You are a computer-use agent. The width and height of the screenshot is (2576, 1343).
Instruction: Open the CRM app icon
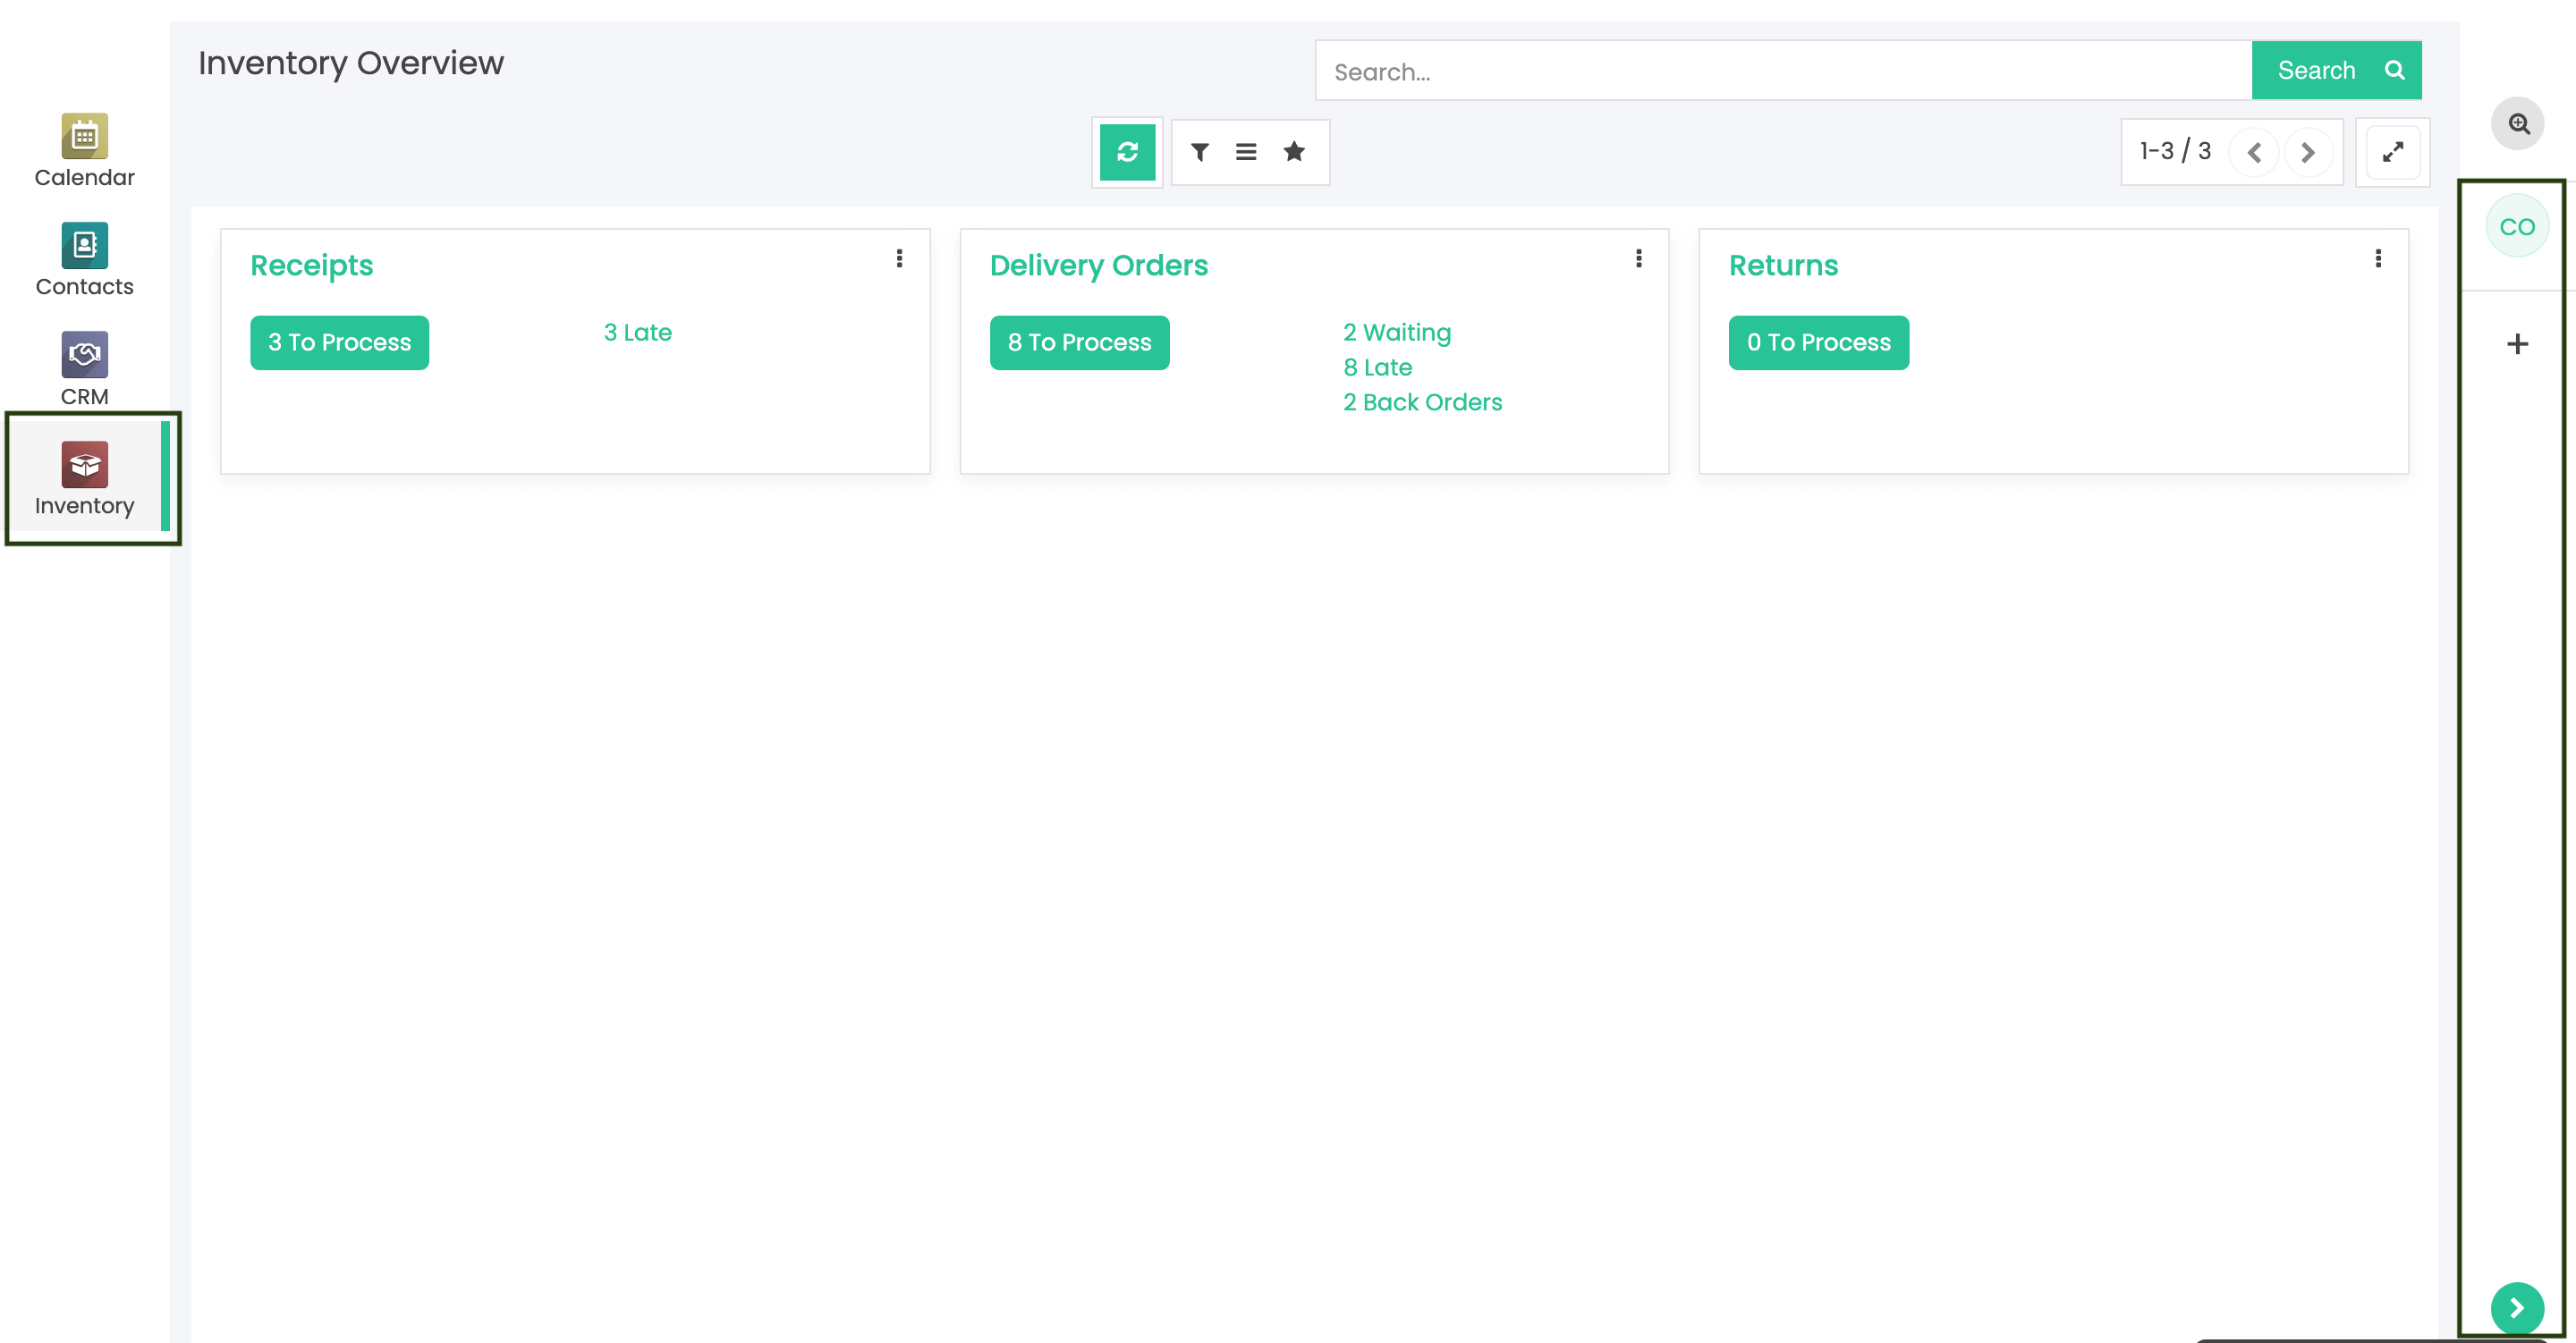pos(84,354)
